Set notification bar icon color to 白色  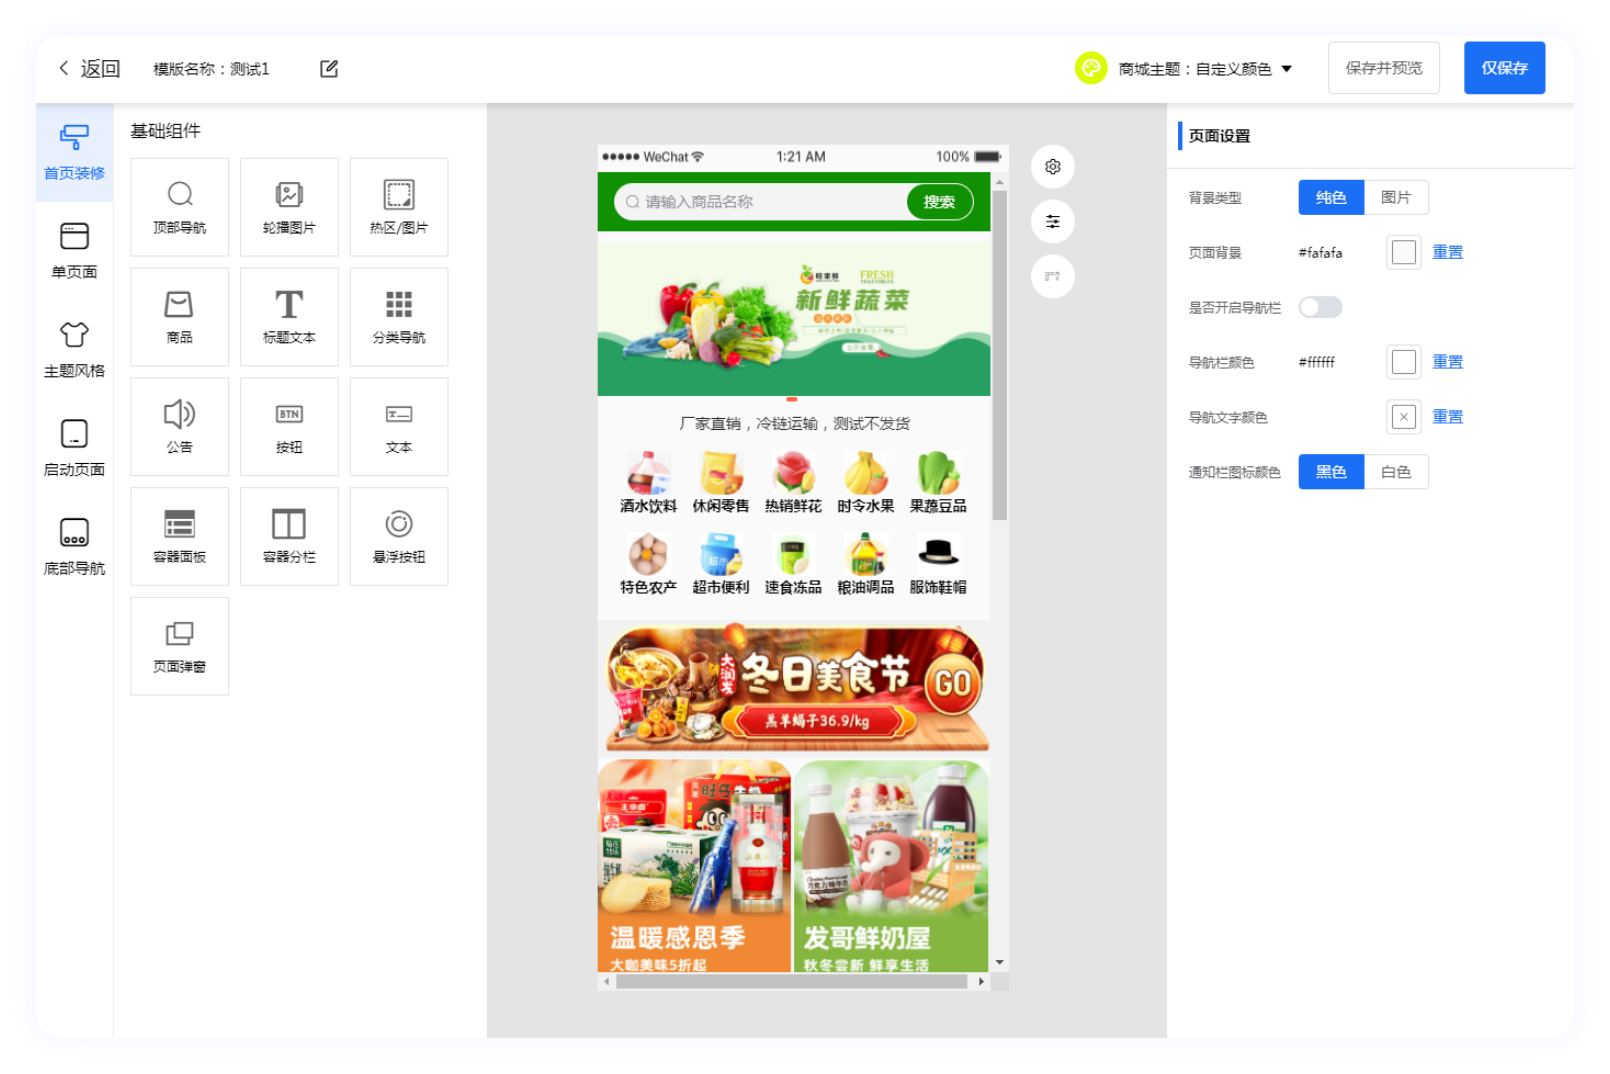pyautogui.click(x=1395, y=472)
